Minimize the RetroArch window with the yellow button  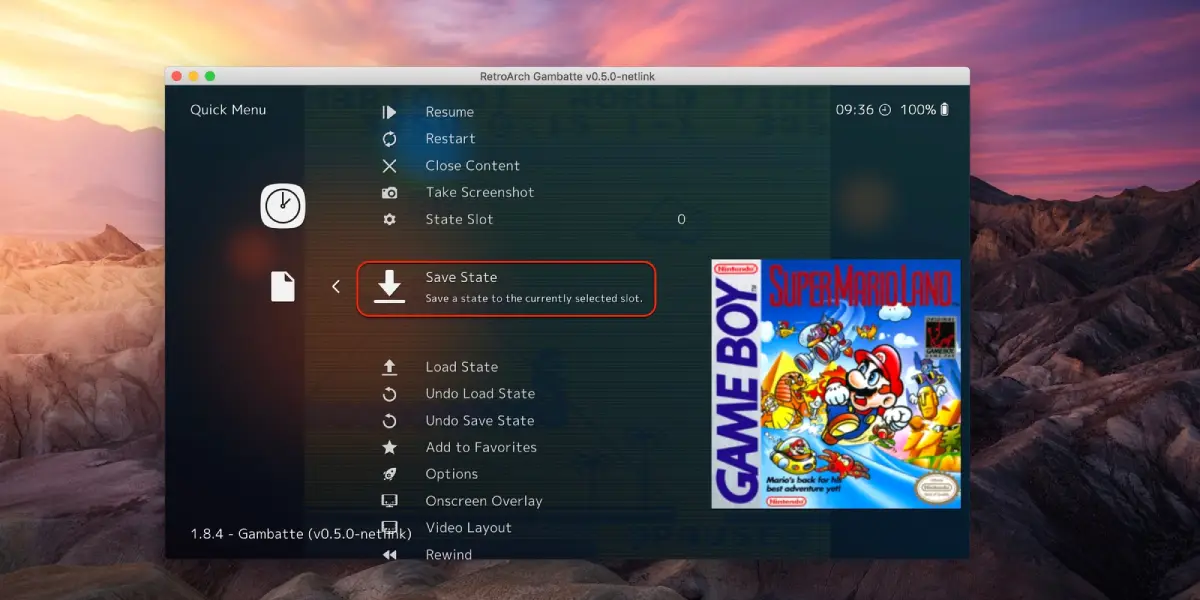[194, 76]
